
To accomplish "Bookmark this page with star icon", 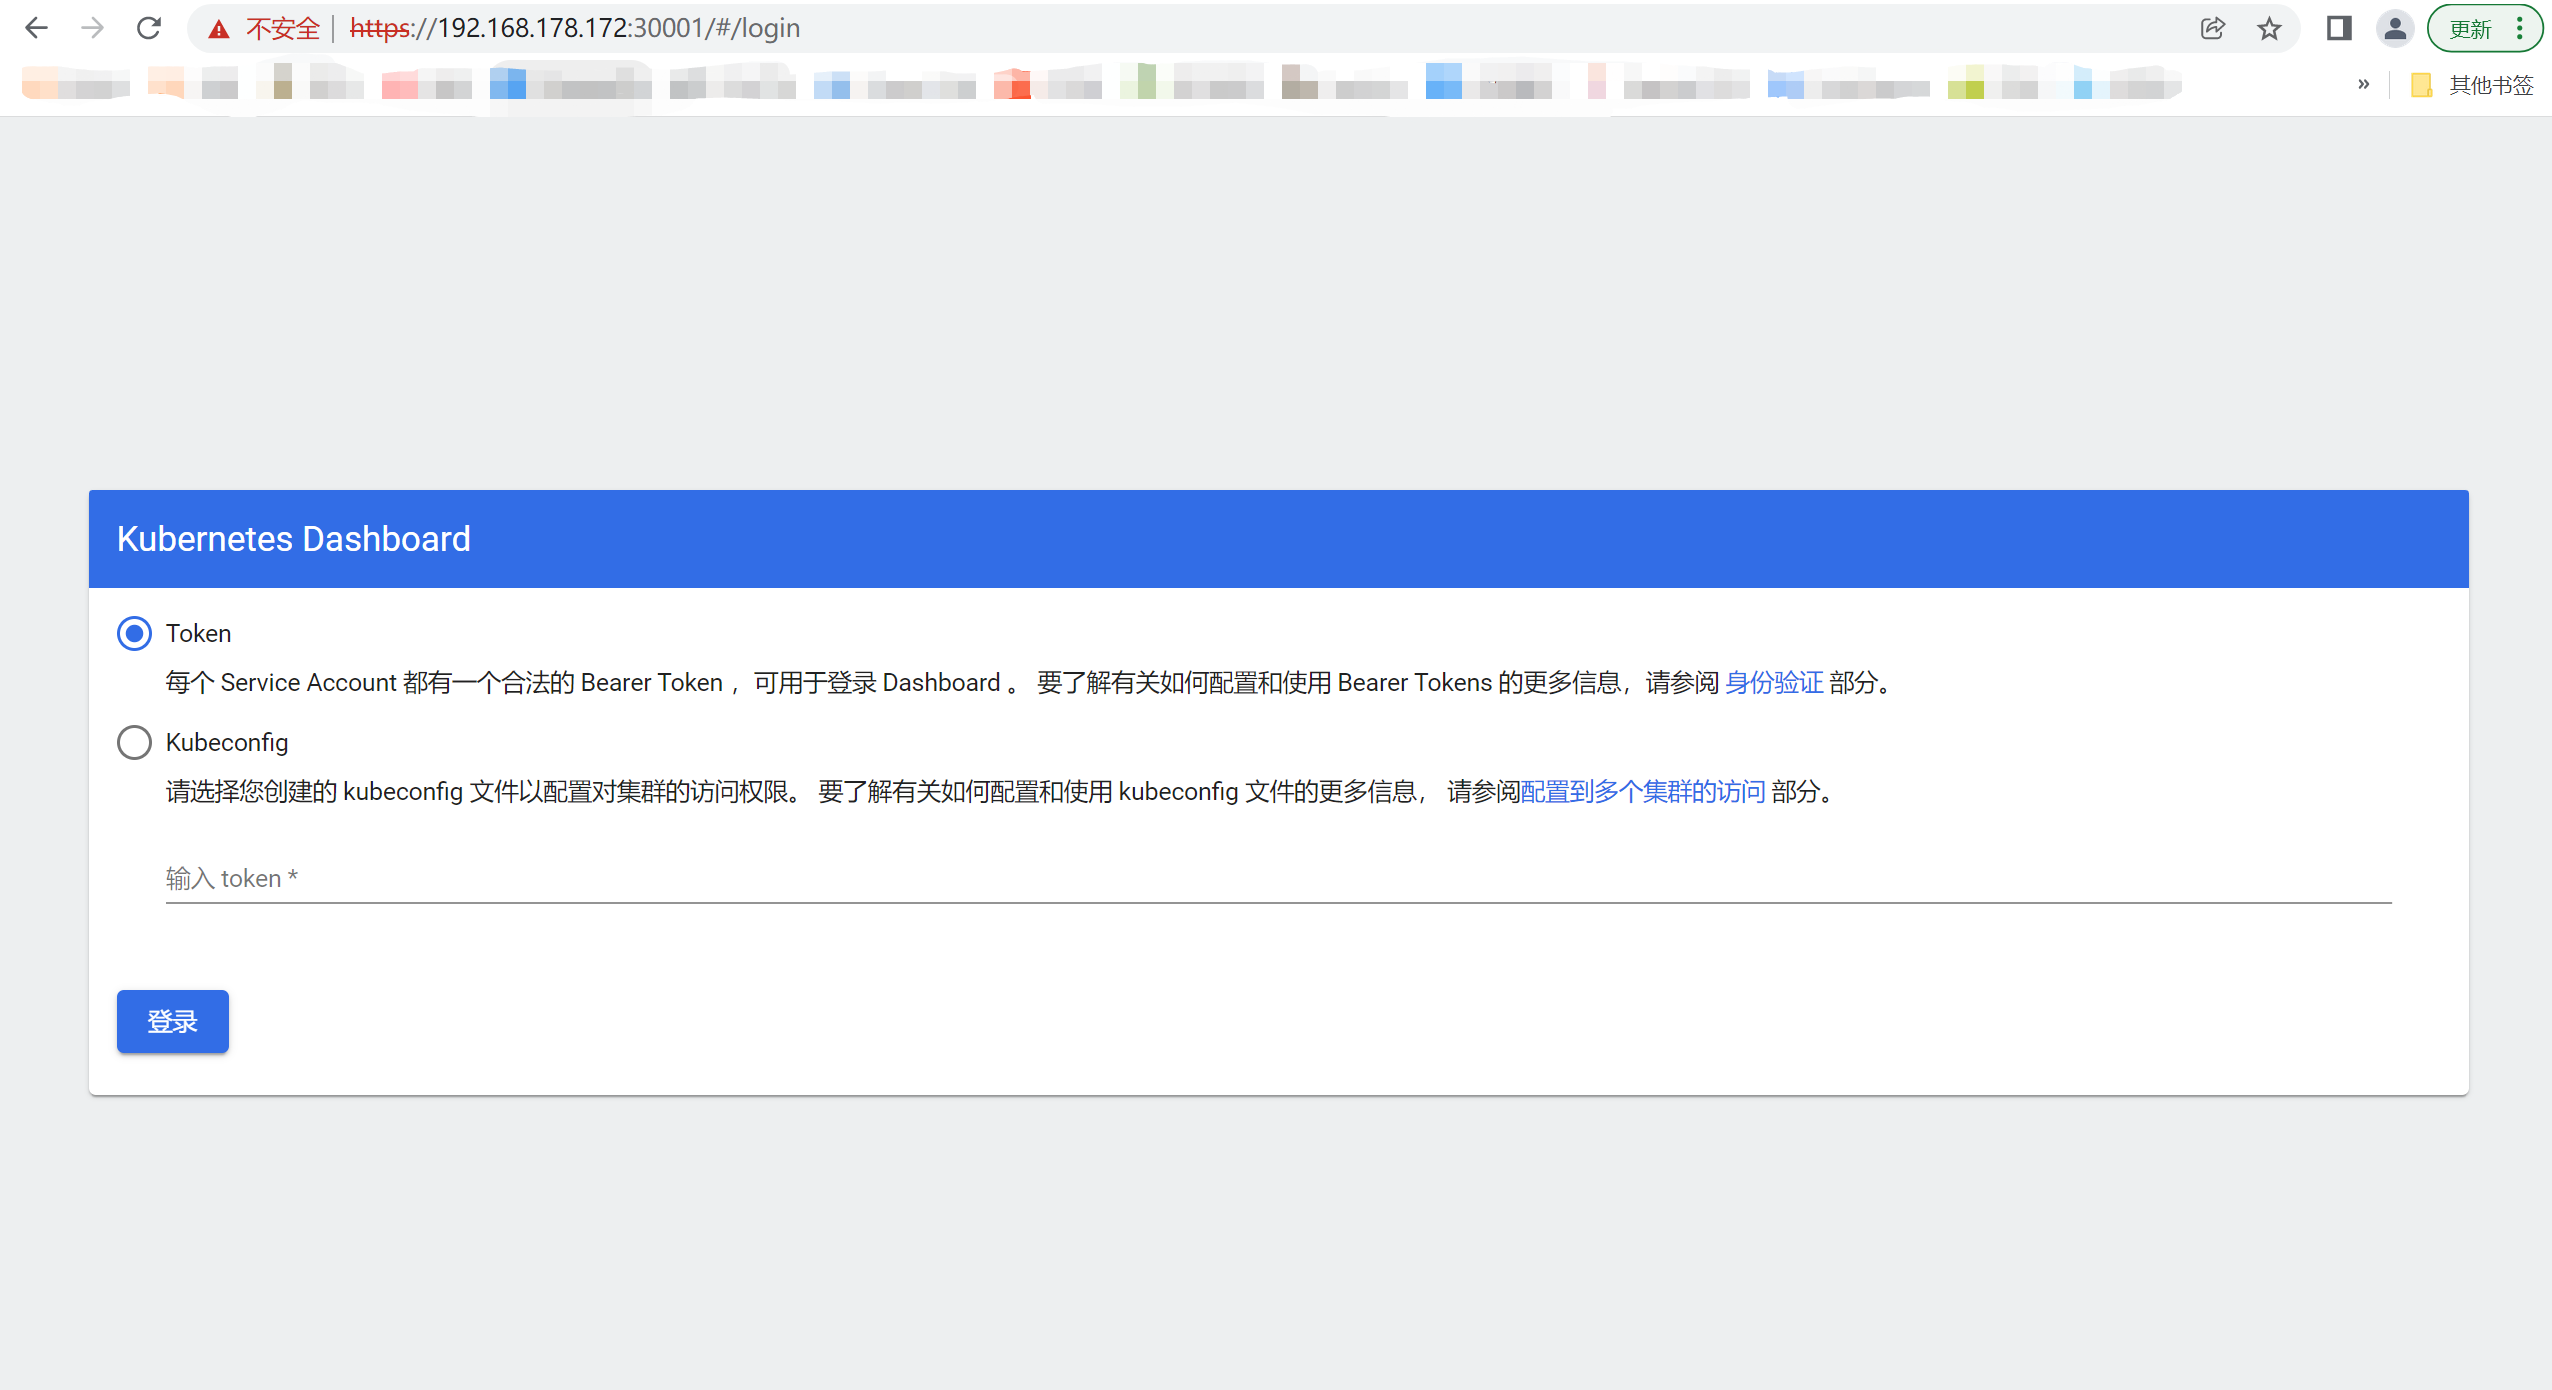I will [x=2269, y=28].
